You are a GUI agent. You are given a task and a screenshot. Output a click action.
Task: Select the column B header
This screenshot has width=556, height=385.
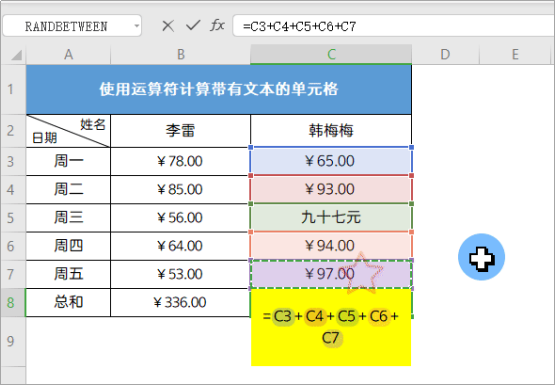point(180,55)
